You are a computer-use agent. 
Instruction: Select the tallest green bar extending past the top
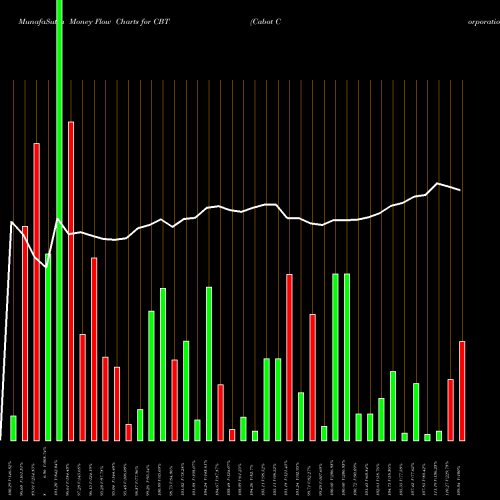pos(59,220)
